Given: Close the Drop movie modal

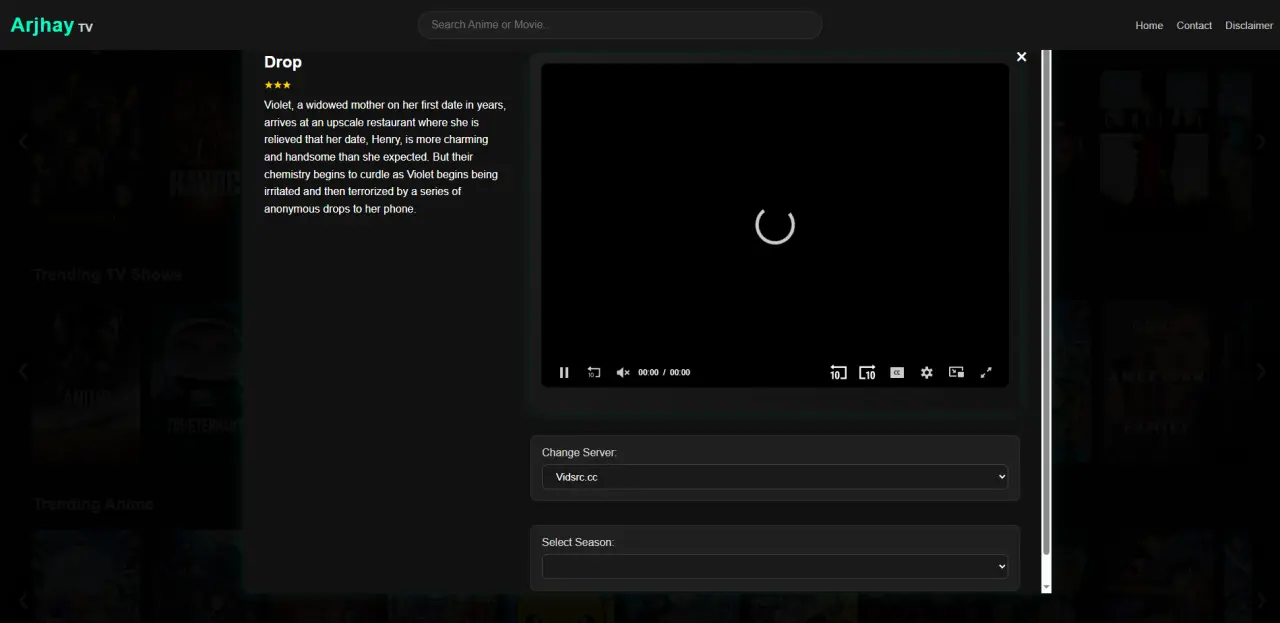Looking at the screenshot, I should (1021, 57).
